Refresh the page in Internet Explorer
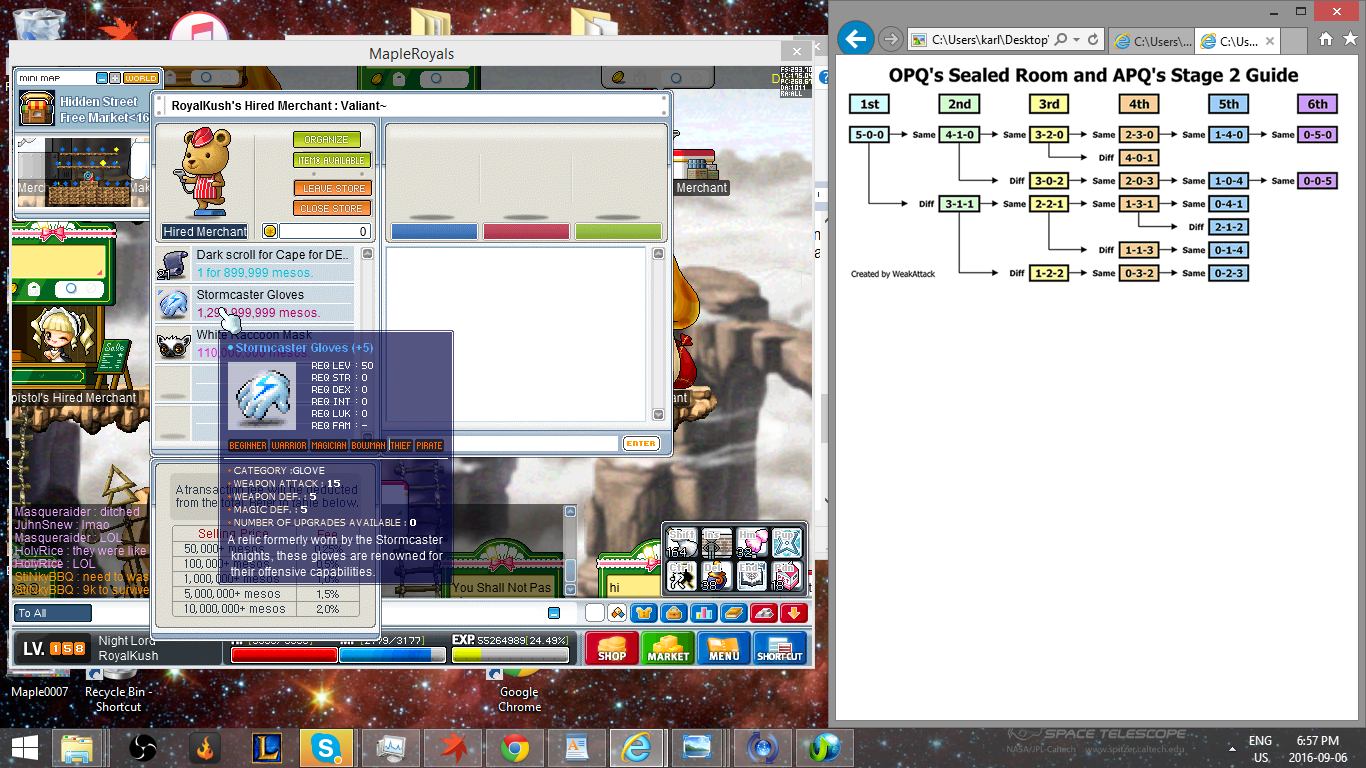The width and height of the screenshot is (1366, 768). [1093, 40]
